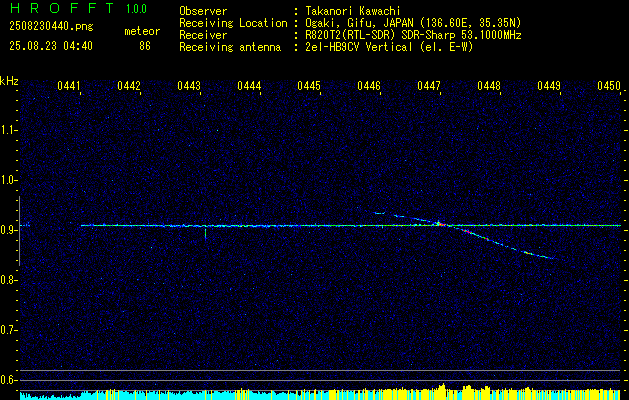Click observer name Takanori Kawachi

(x=353, y=11)
